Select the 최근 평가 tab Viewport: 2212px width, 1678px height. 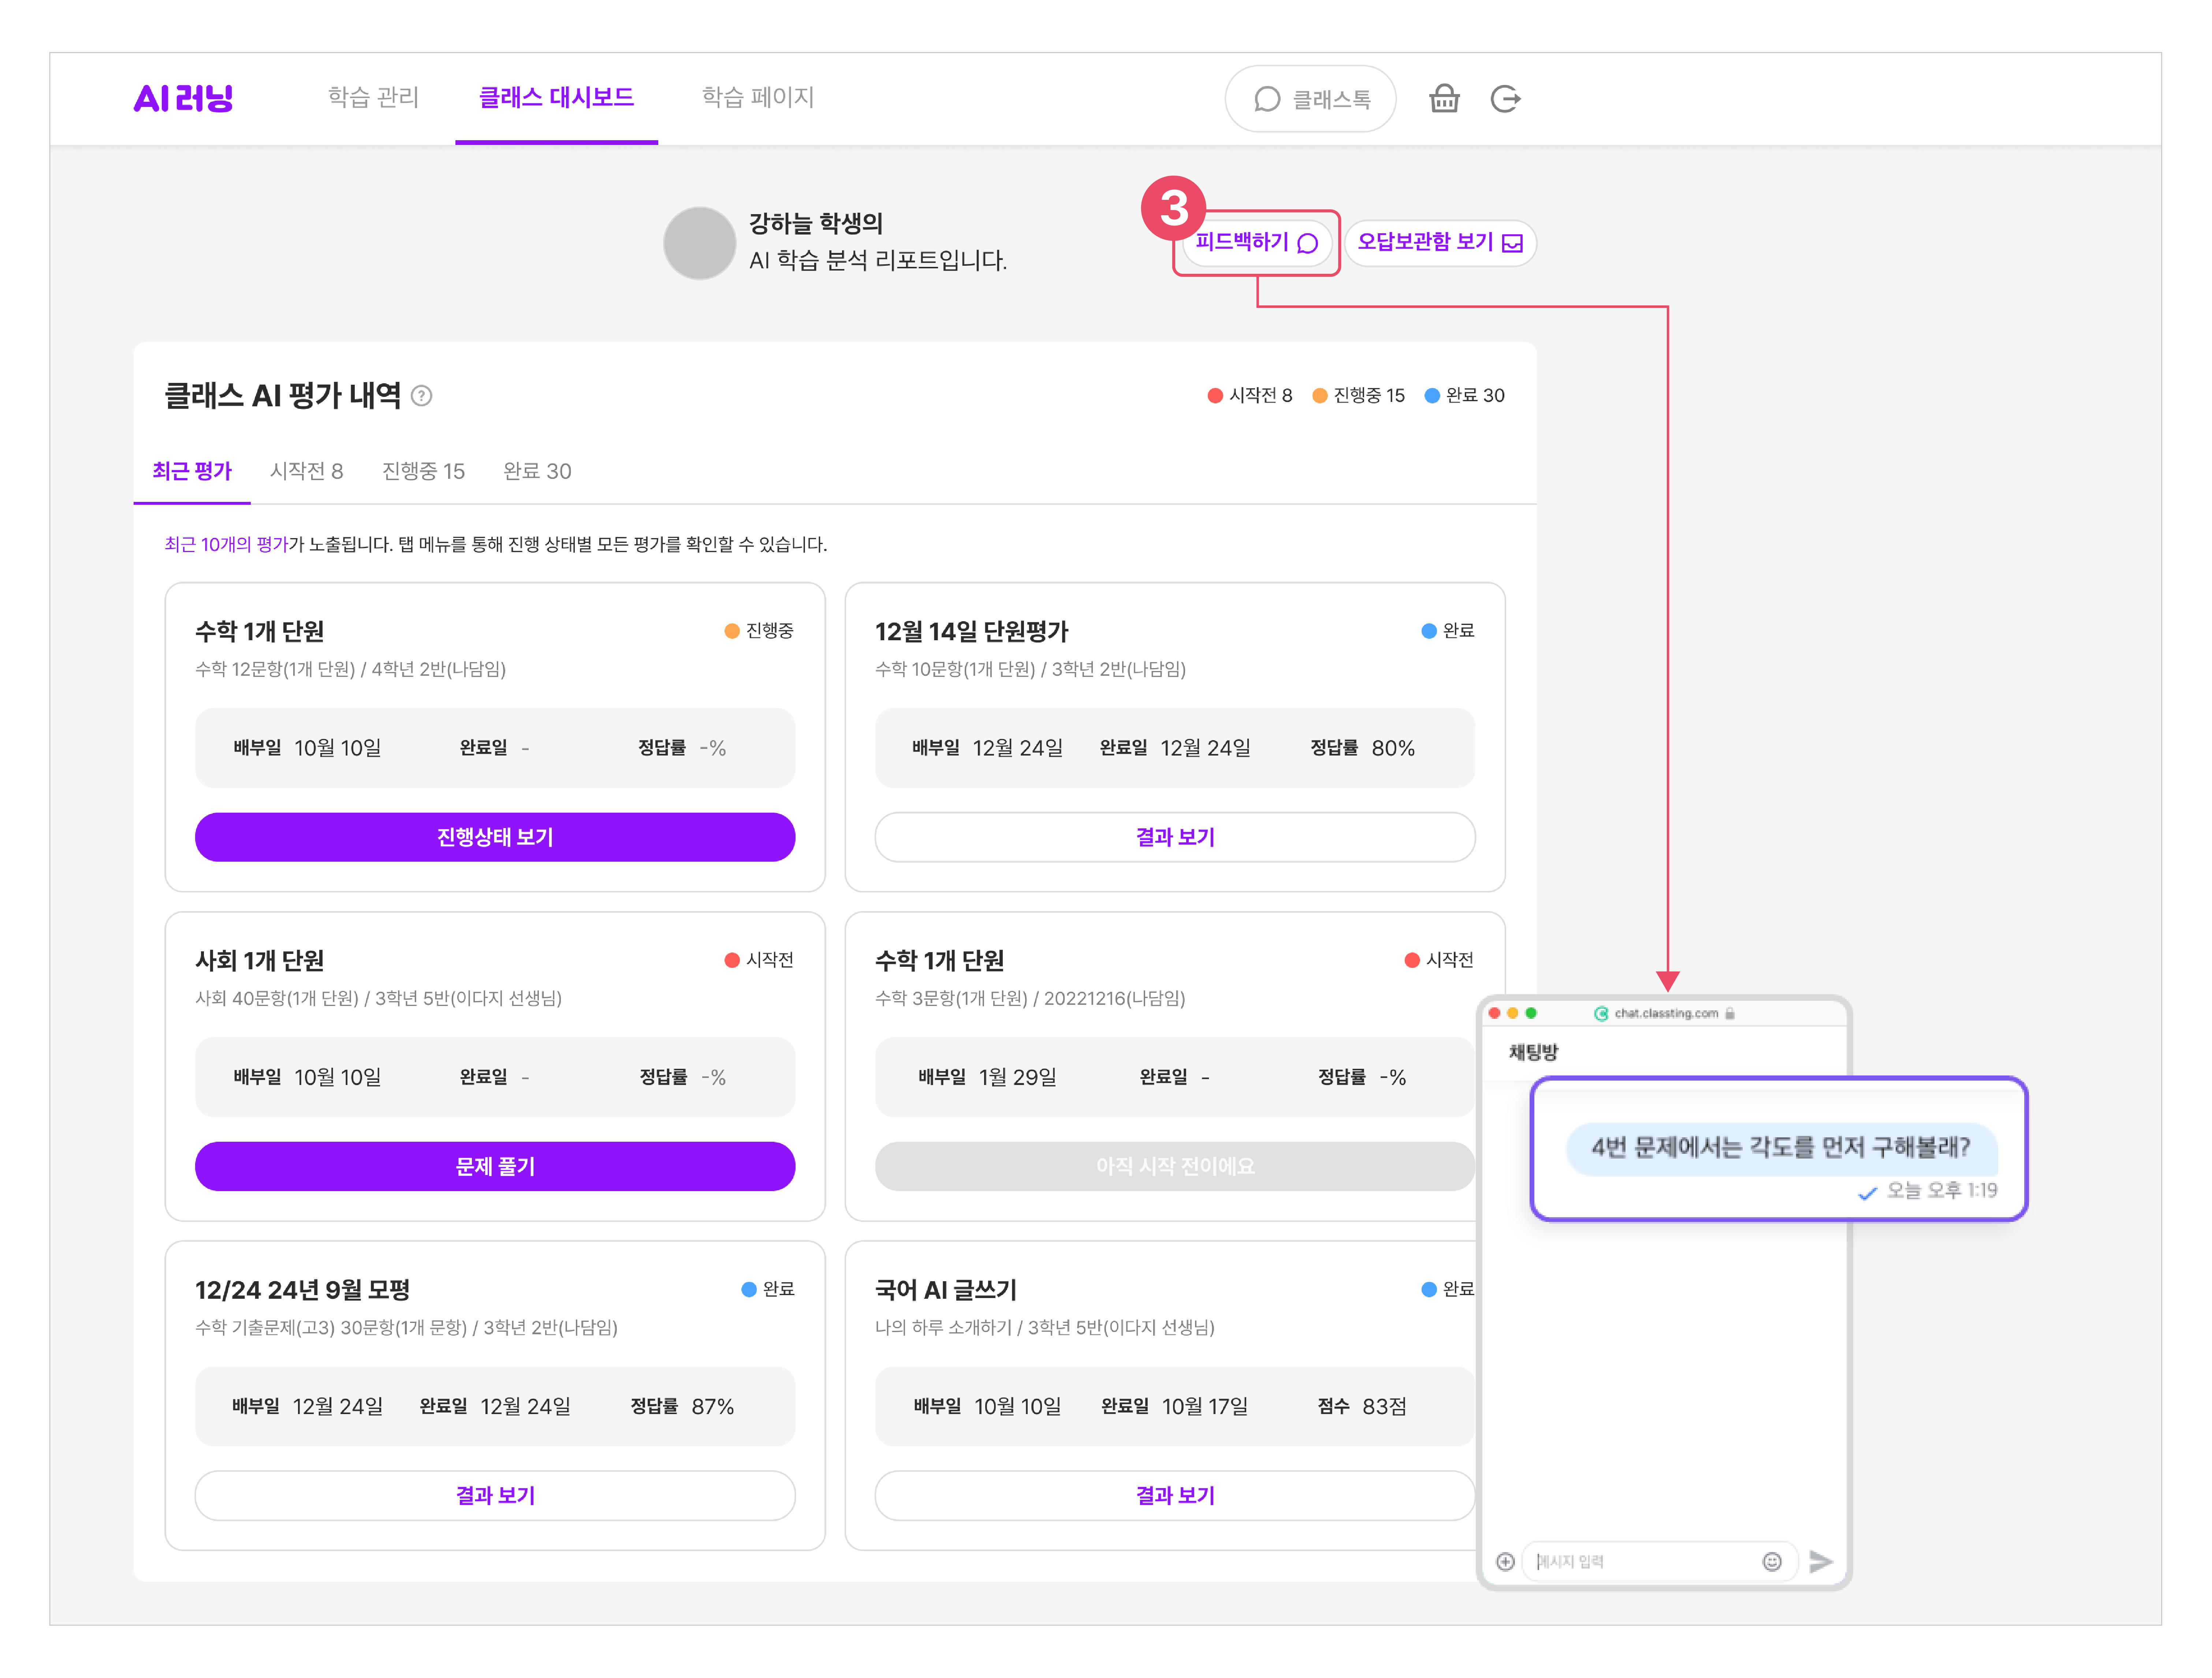point(192,471)
